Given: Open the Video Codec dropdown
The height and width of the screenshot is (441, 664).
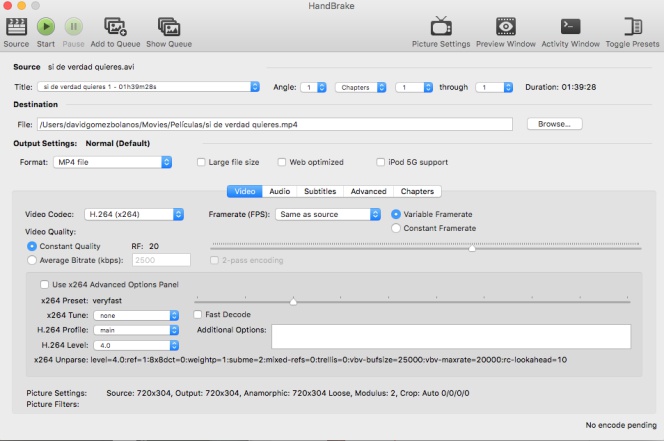Looking at the screenshot, I should pos(134,214).
